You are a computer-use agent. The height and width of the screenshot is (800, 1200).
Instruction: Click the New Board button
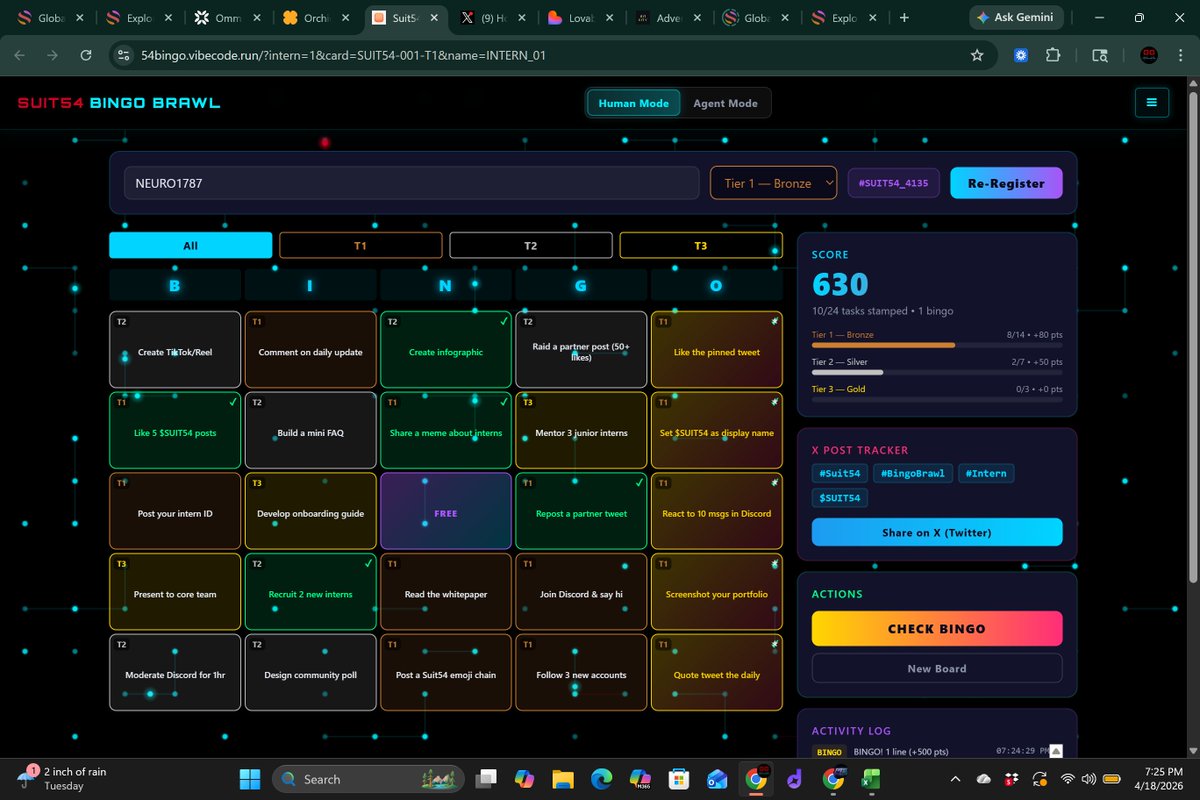(x=937, y=668)
